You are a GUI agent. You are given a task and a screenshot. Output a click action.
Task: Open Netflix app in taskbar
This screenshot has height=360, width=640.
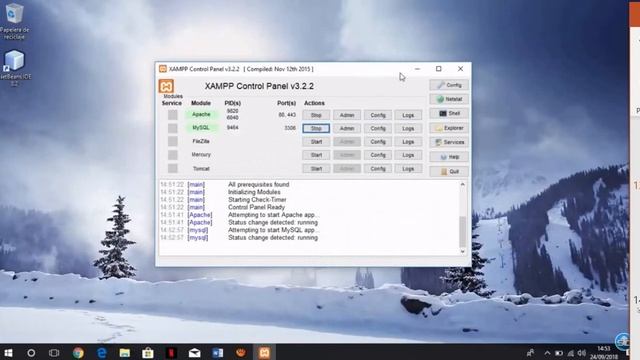point(171,353)
